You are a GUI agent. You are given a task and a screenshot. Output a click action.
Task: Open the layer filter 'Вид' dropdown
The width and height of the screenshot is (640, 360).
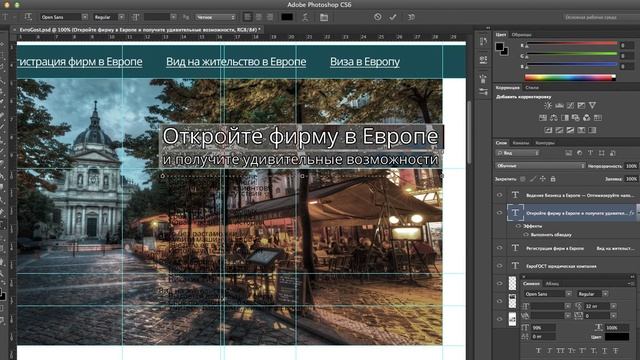pyautogui.click(x=518, y=153)
